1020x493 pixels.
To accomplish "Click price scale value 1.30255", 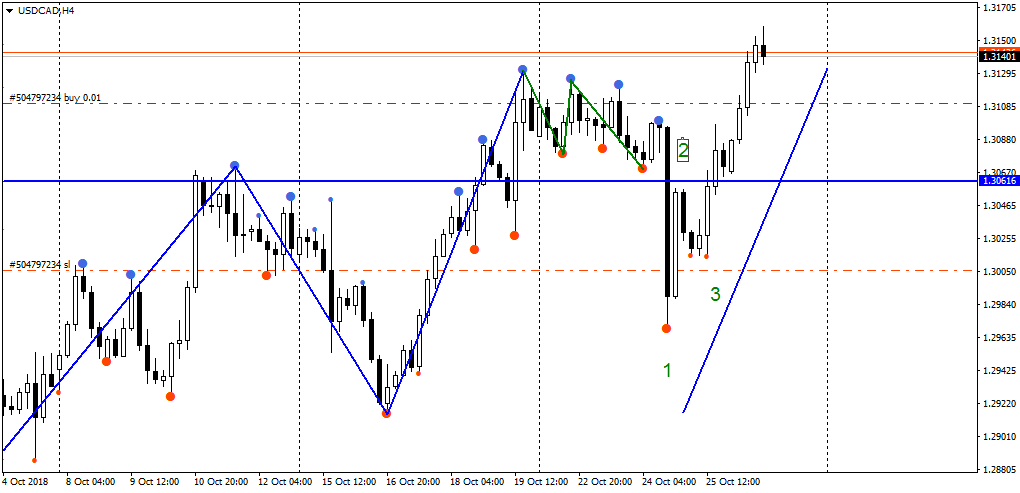I will [x=1000, y=238].
